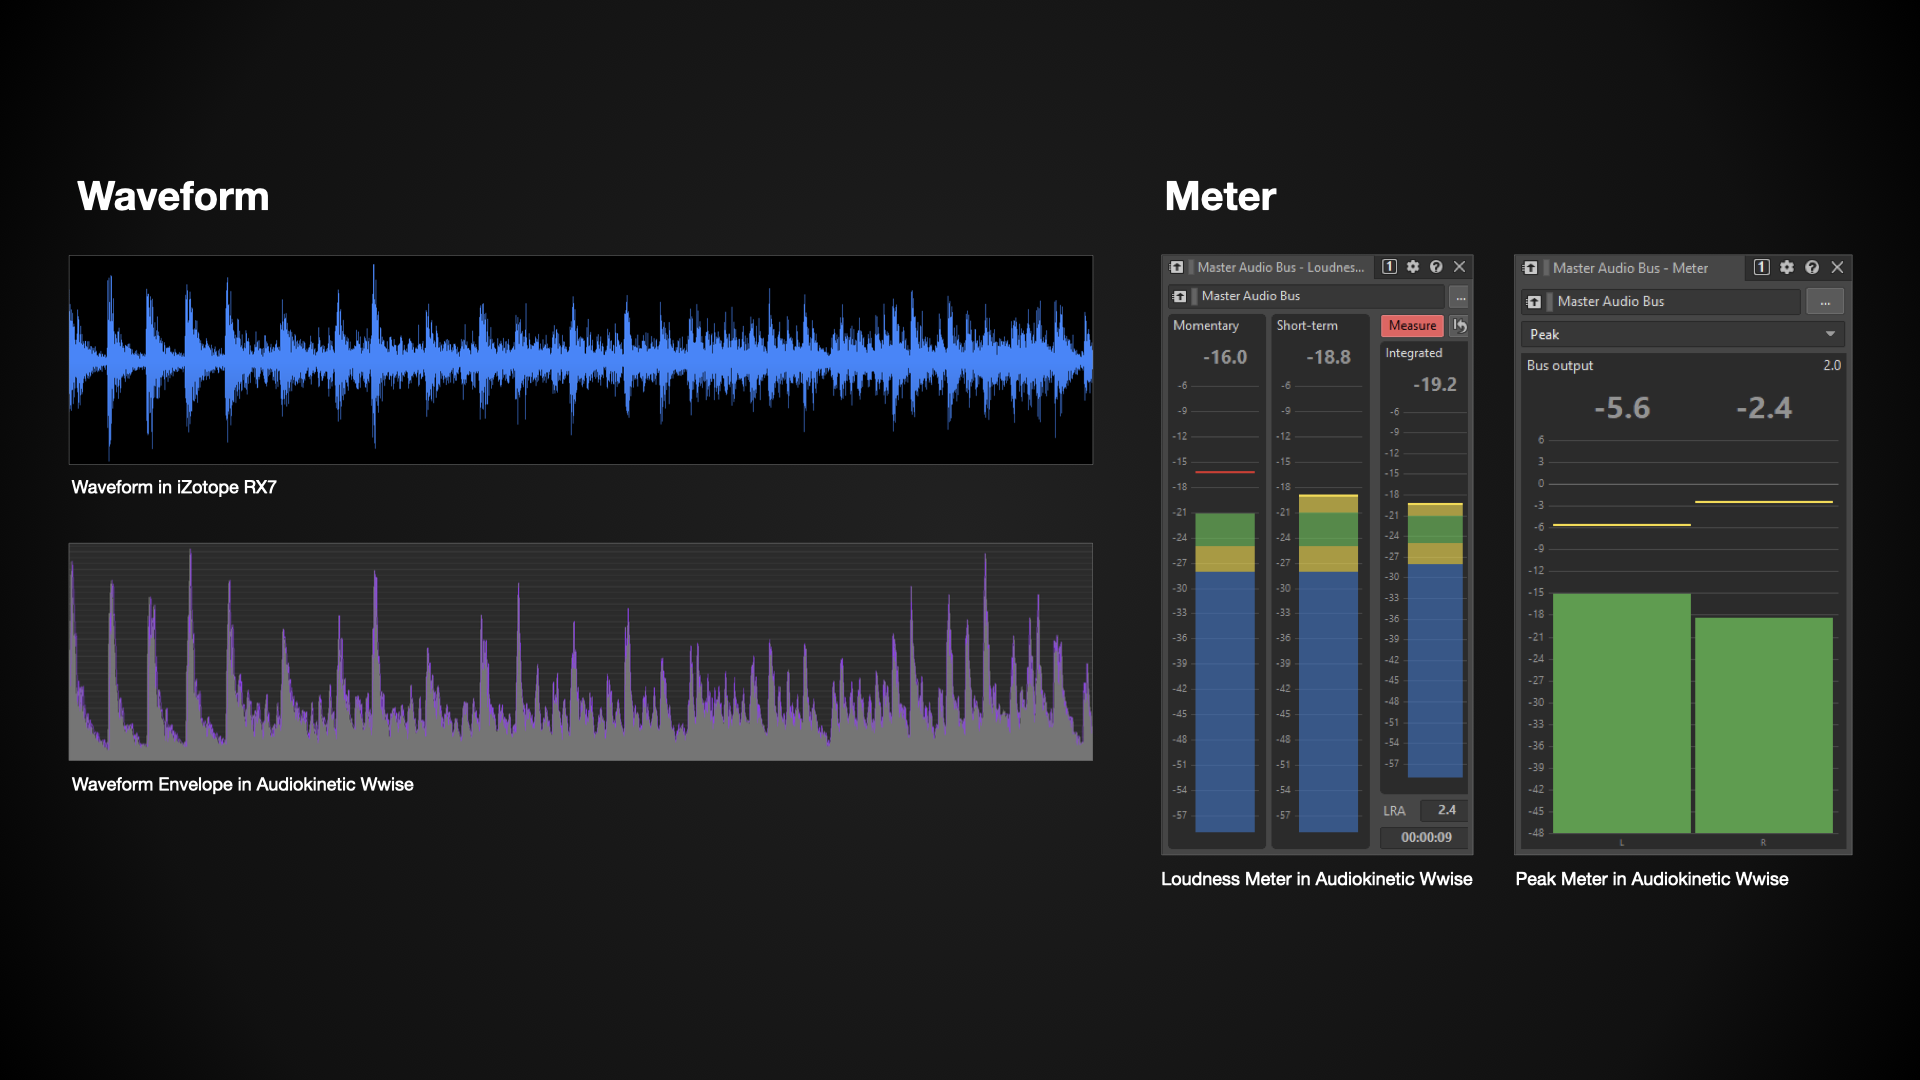
Task: Click the Momentary loudness bar meter
Action: coord(1225,672)
